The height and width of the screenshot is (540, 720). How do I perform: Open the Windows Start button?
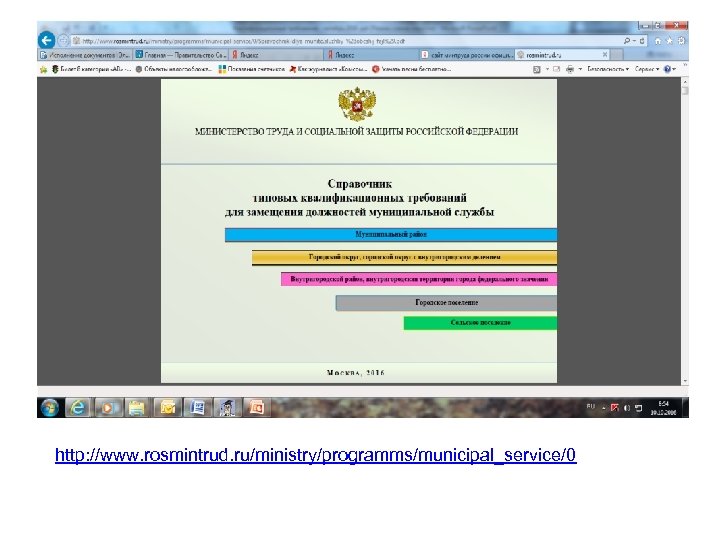pyautogui.click(x=50, y=408)
